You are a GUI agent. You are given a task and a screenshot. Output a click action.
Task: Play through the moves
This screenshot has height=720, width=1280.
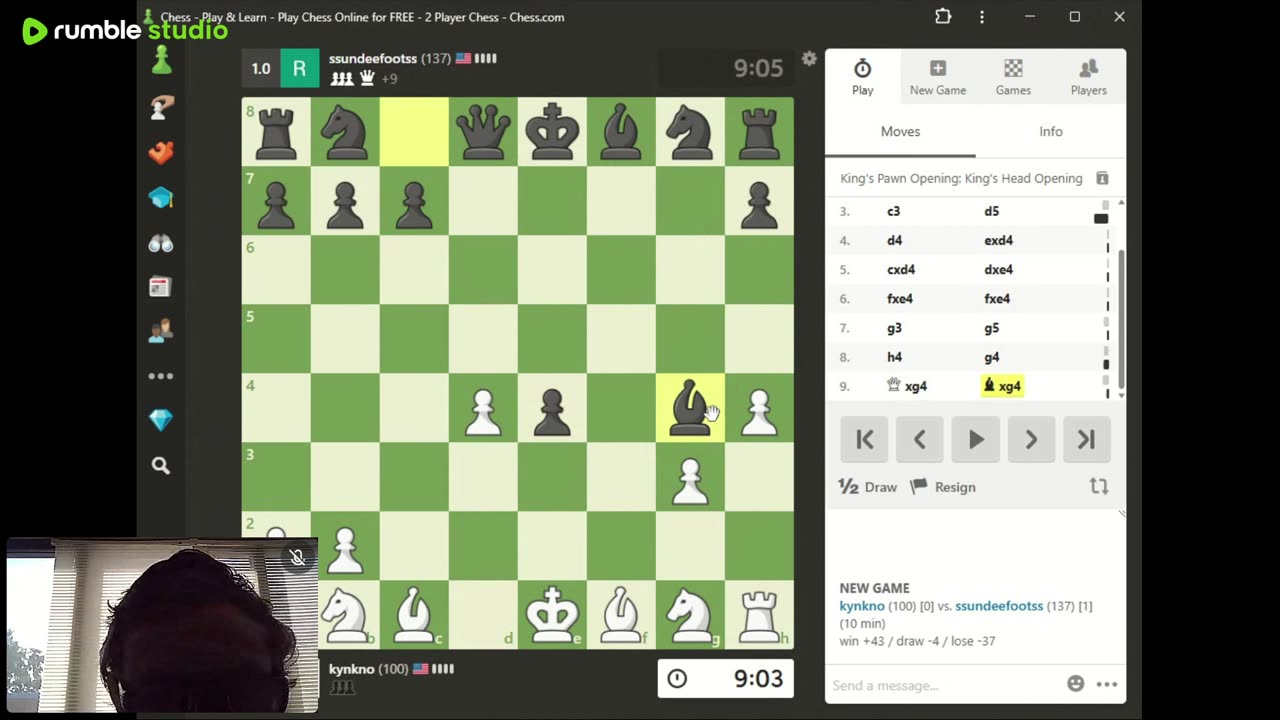pyautogui.click(x=976, y=439)
